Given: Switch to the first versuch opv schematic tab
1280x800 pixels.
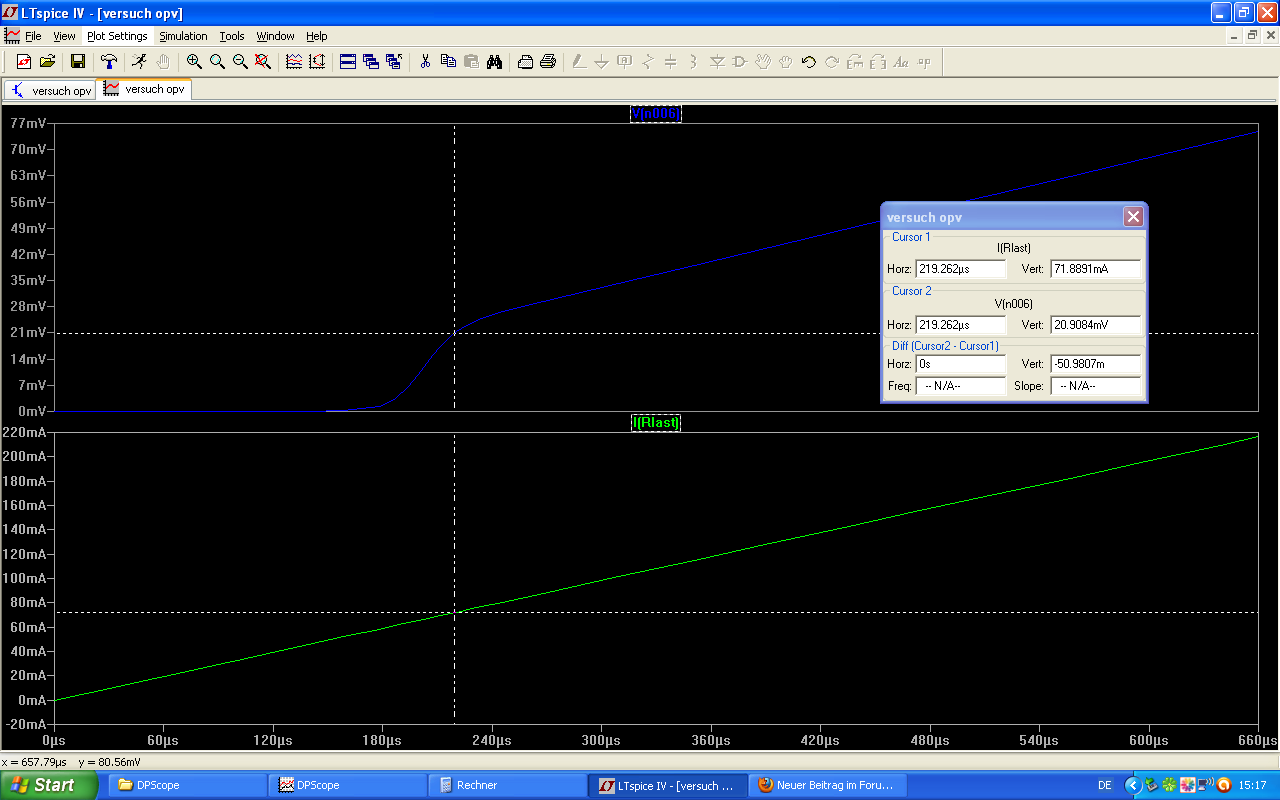Looking at the screenshot, I should click(50, 90).
